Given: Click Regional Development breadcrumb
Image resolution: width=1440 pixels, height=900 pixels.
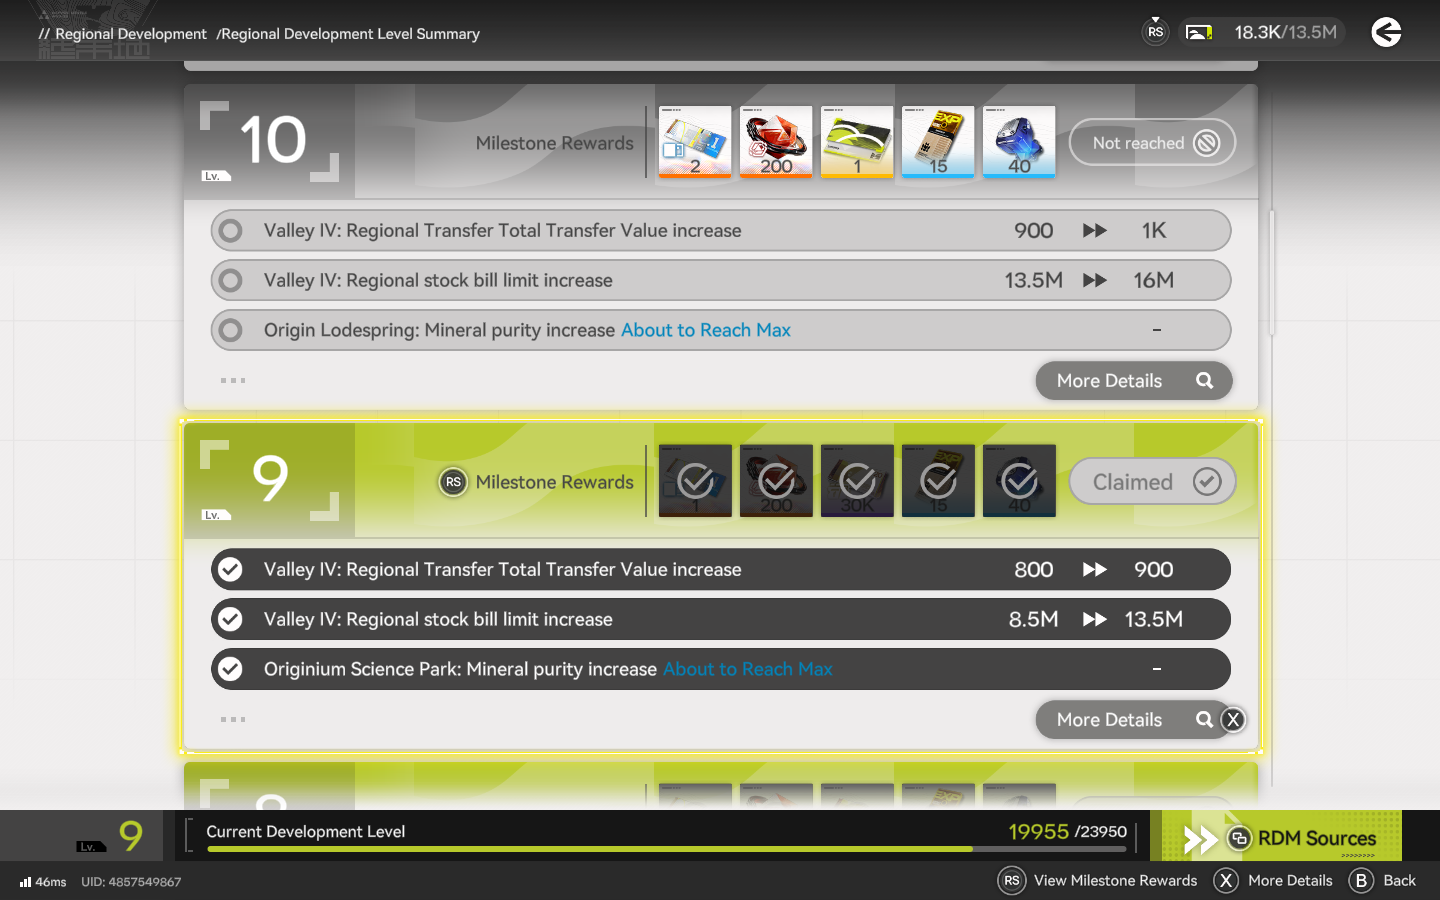Looking at the screenshot, I should point(131,34).
